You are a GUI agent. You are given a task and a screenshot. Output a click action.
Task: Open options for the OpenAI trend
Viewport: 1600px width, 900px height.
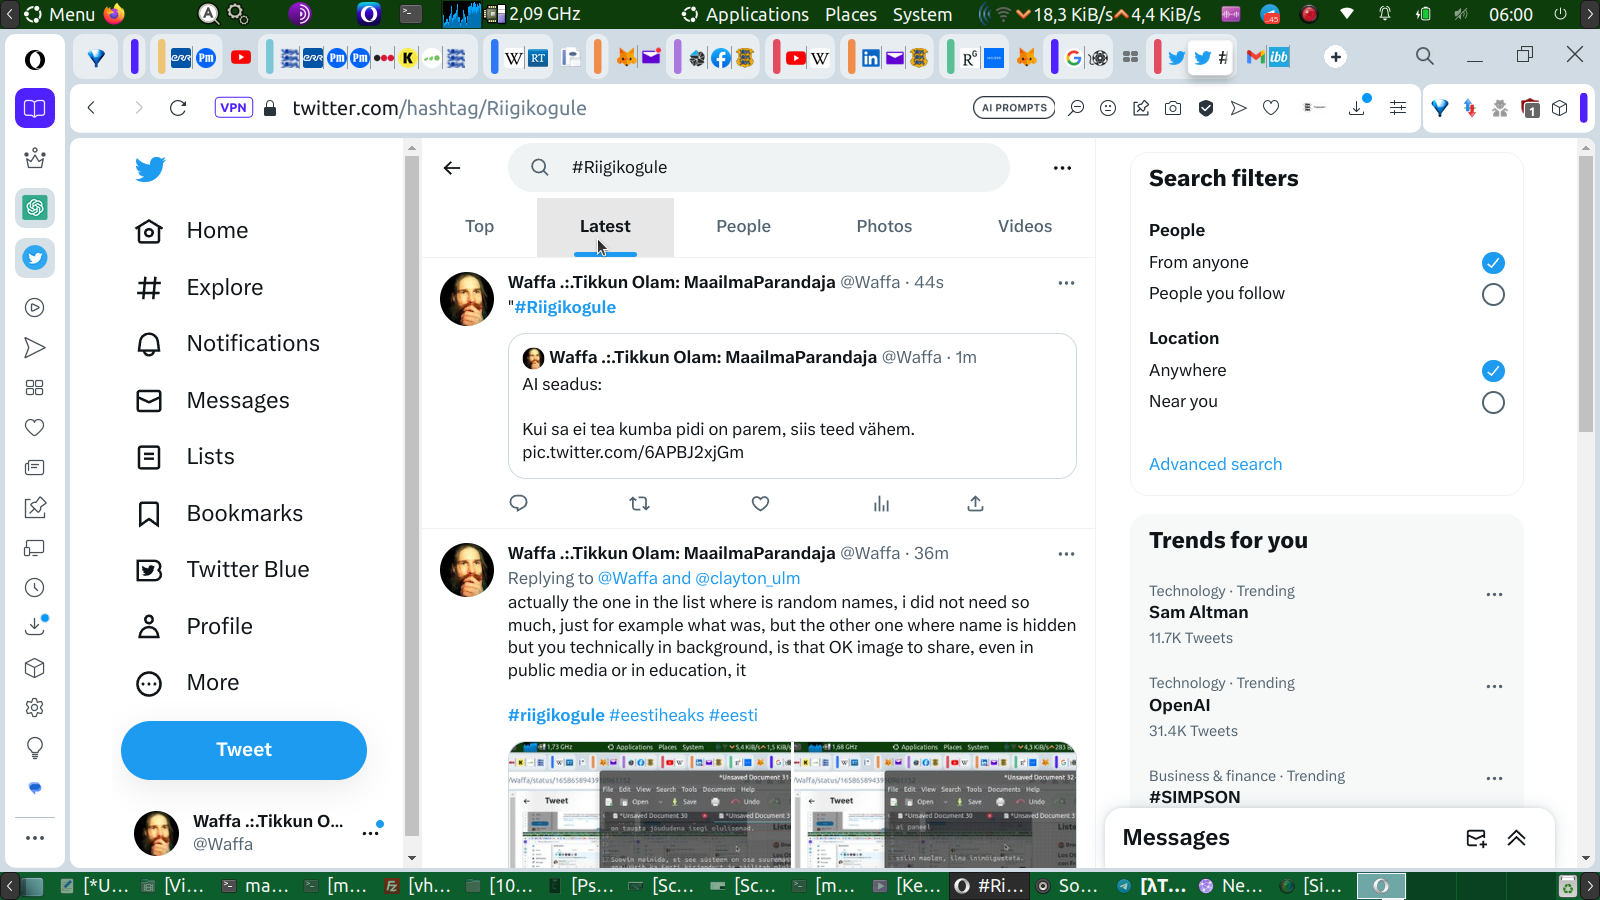pos(1494,686)
